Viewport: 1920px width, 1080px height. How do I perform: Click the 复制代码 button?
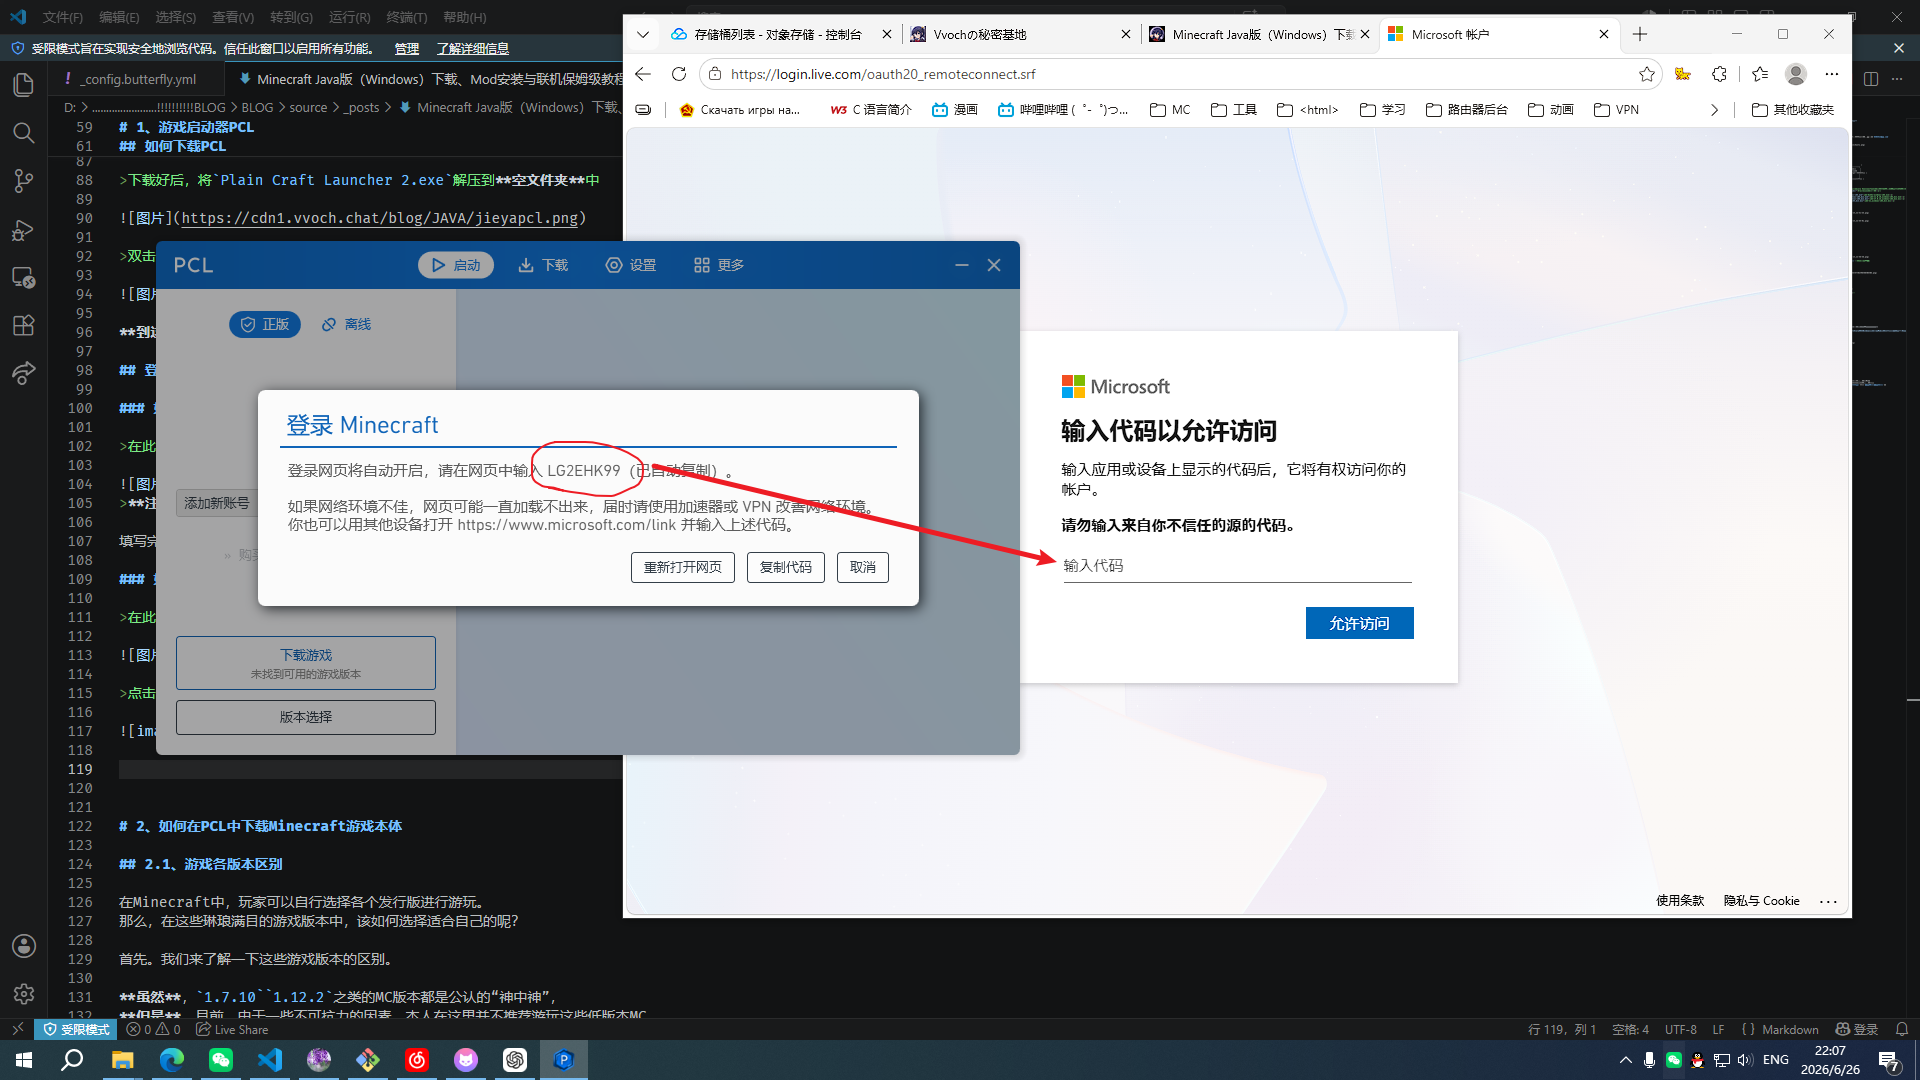pos(786,567)
